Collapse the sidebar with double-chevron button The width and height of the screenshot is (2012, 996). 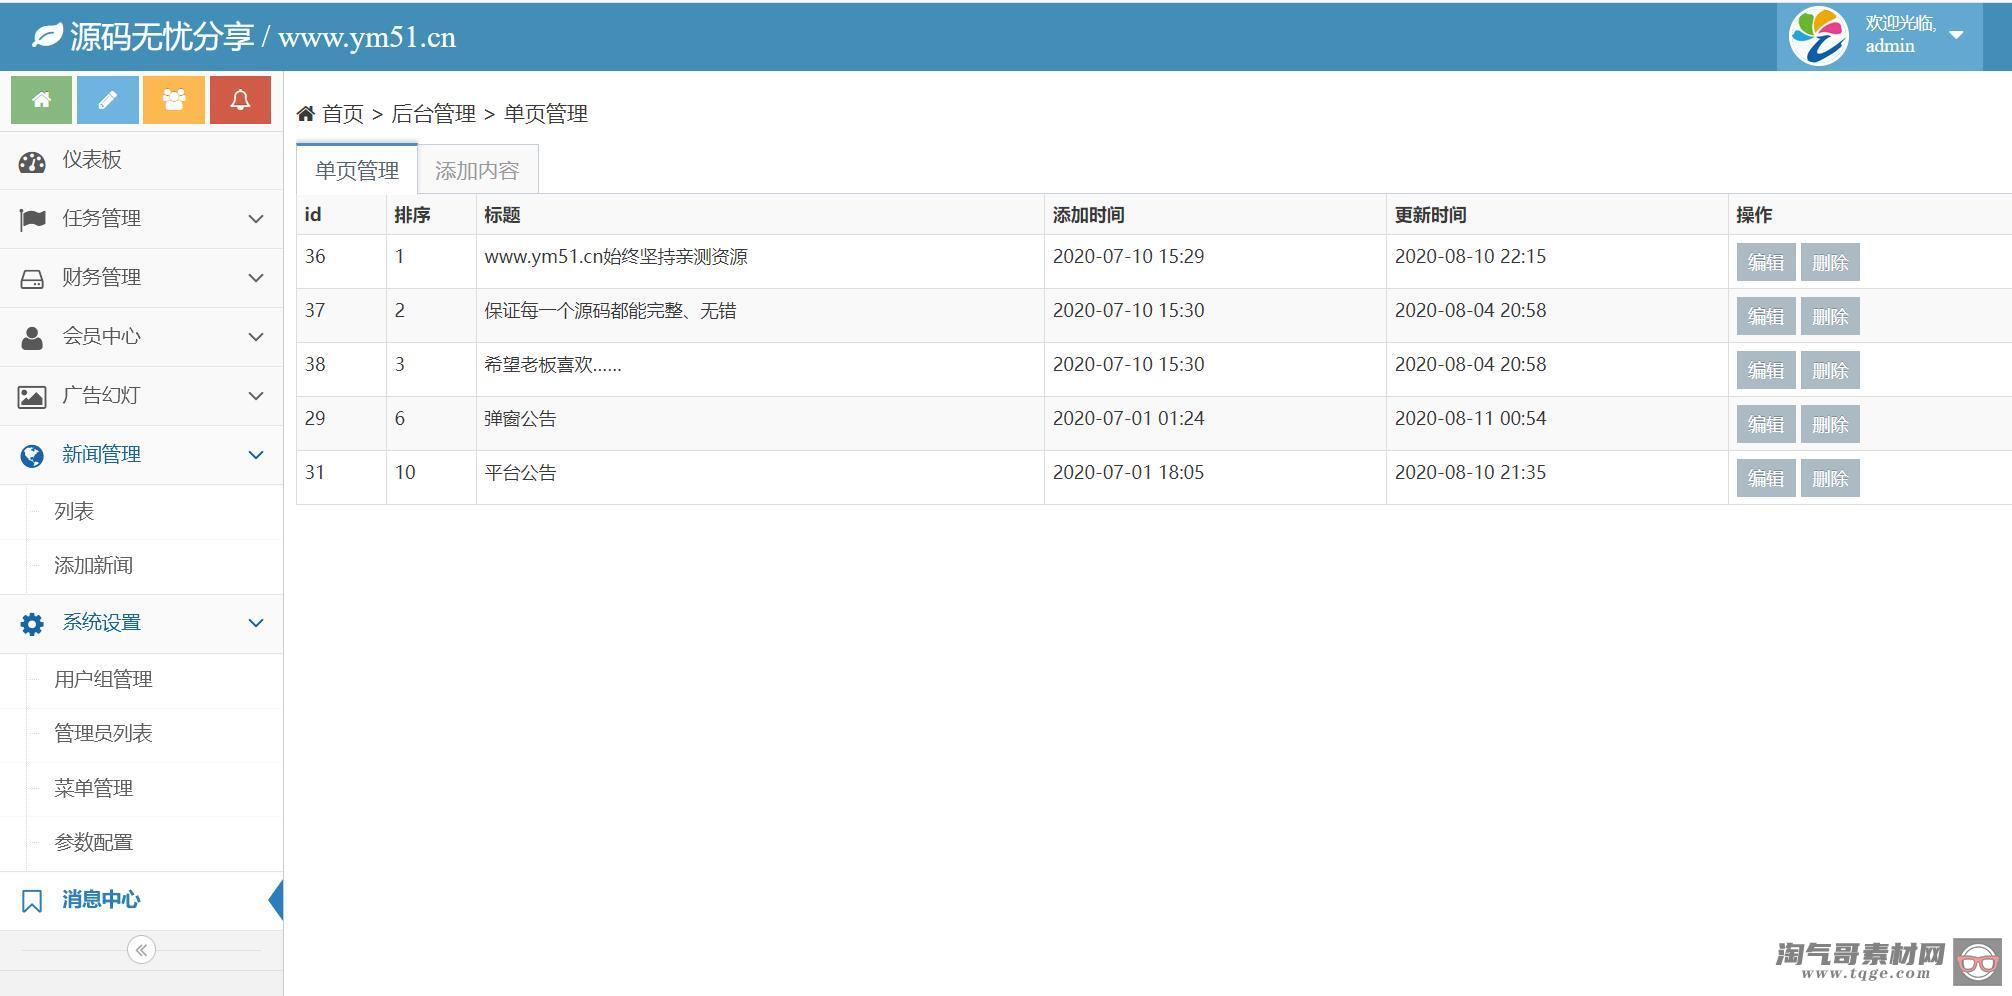[x=141, y=949]
